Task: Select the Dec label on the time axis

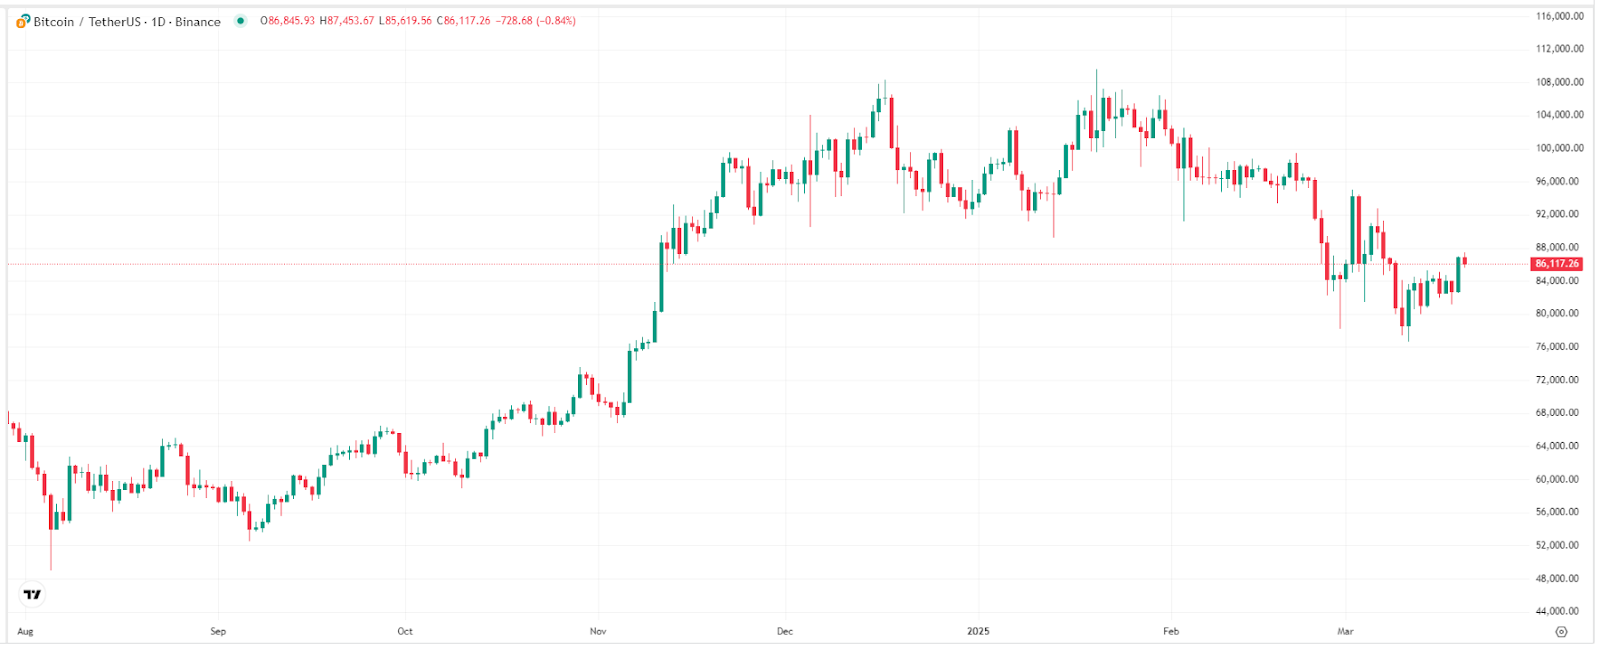Action: pos(785,631)
